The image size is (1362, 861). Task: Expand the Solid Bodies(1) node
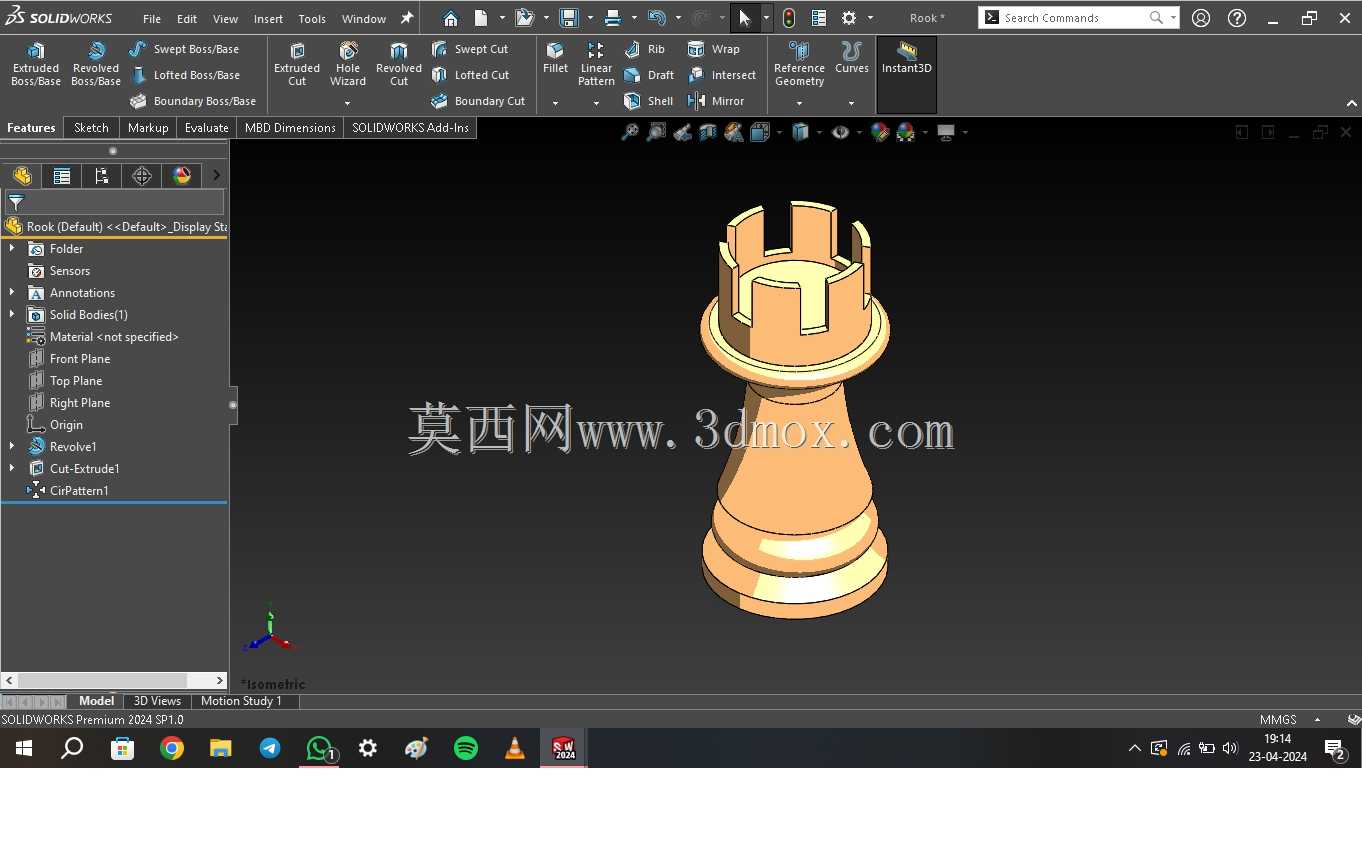pyautogui.click(x=12, y=314)
